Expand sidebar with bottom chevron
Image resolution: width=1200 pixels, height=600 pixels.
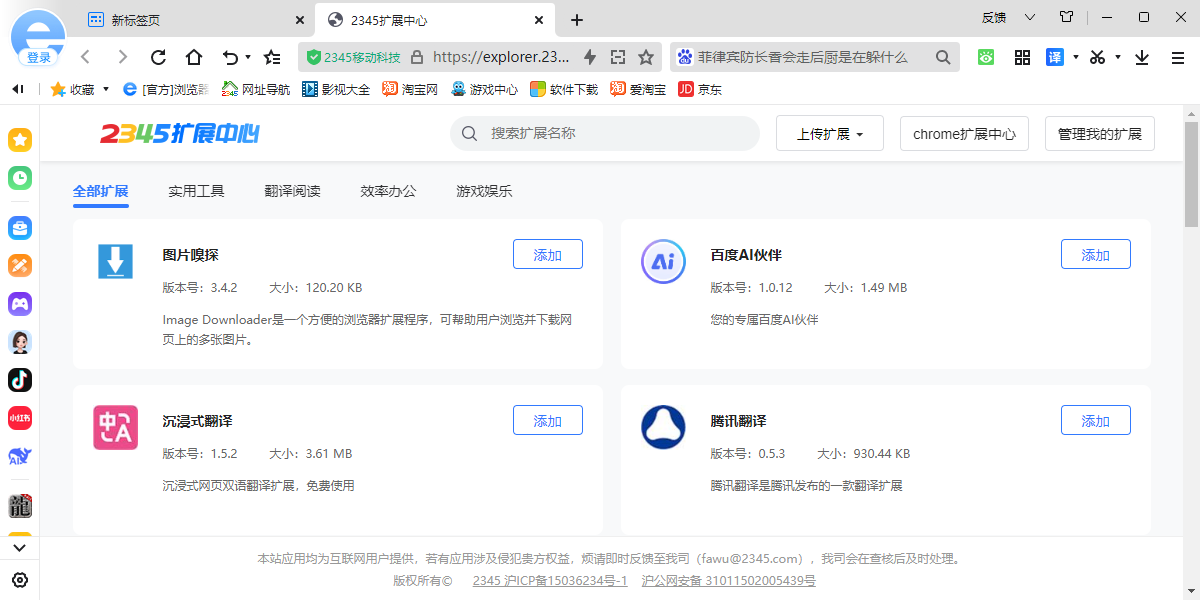point(19,548)
